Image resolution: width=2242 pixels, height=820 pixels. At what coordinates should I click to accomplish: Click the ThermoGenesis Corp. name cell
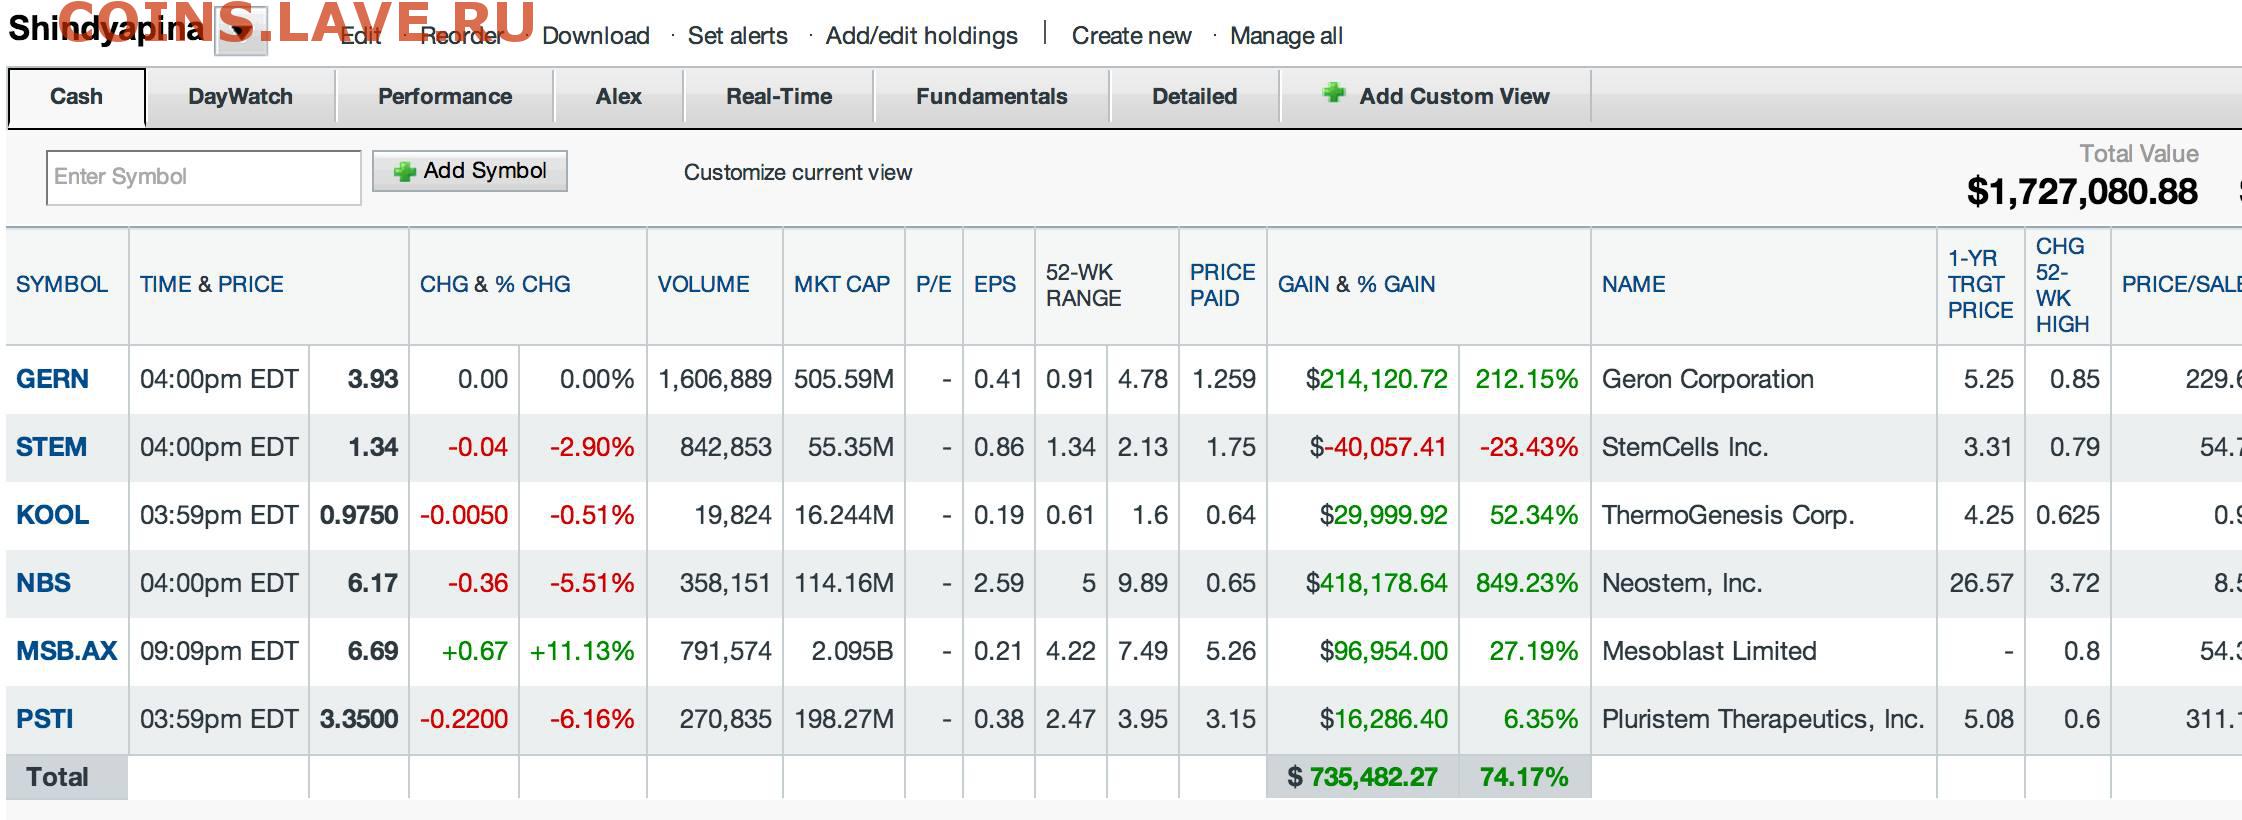[x=1728, y=515]
